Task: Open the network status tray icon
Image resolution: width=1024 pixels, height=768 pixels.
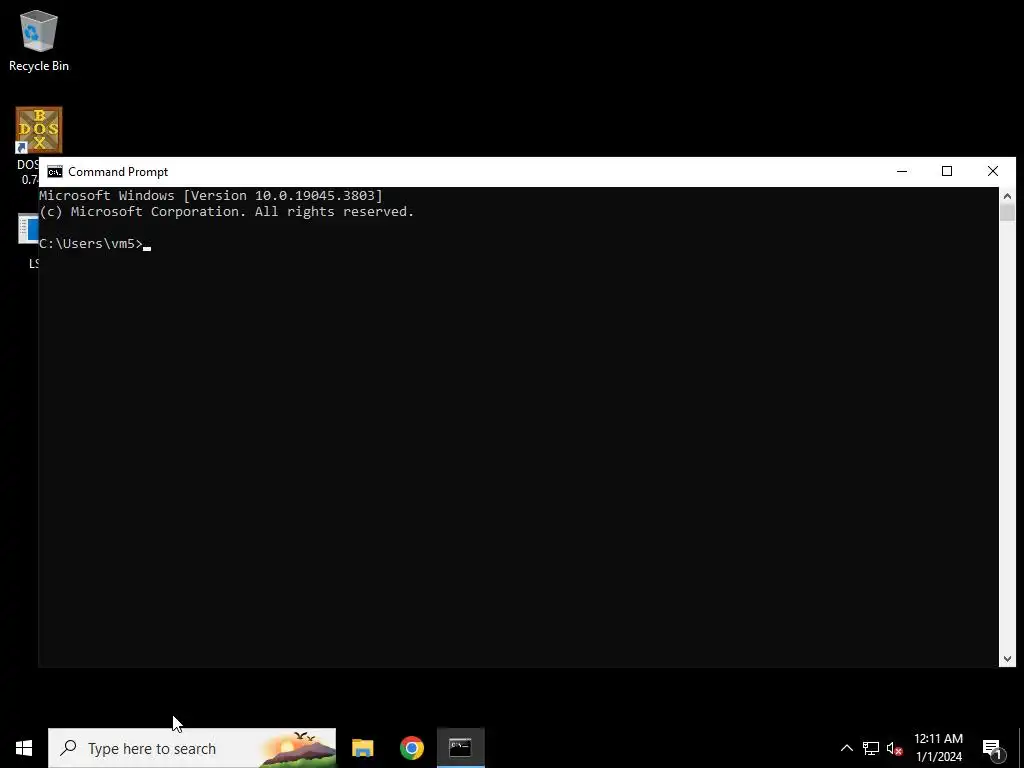Action: coord(871,748)
